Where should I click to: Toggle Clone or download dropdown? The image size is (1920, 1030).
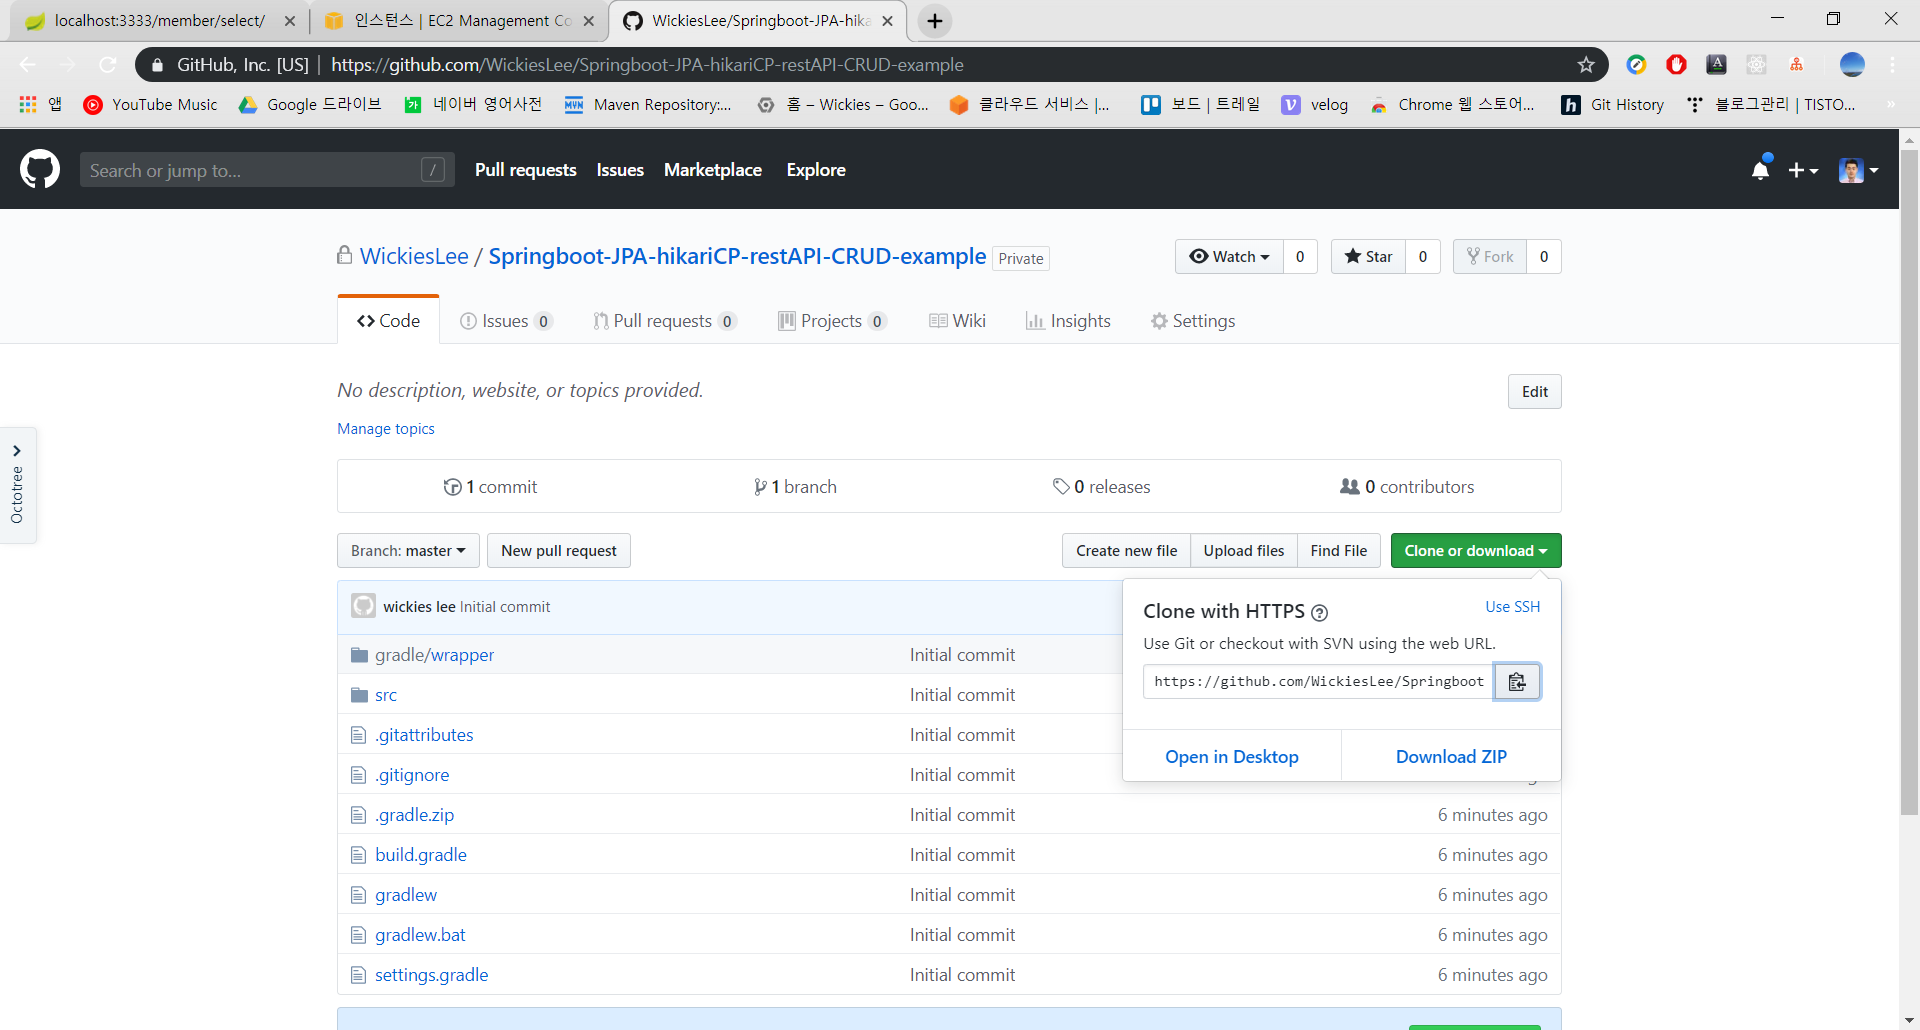point(1475,551)
